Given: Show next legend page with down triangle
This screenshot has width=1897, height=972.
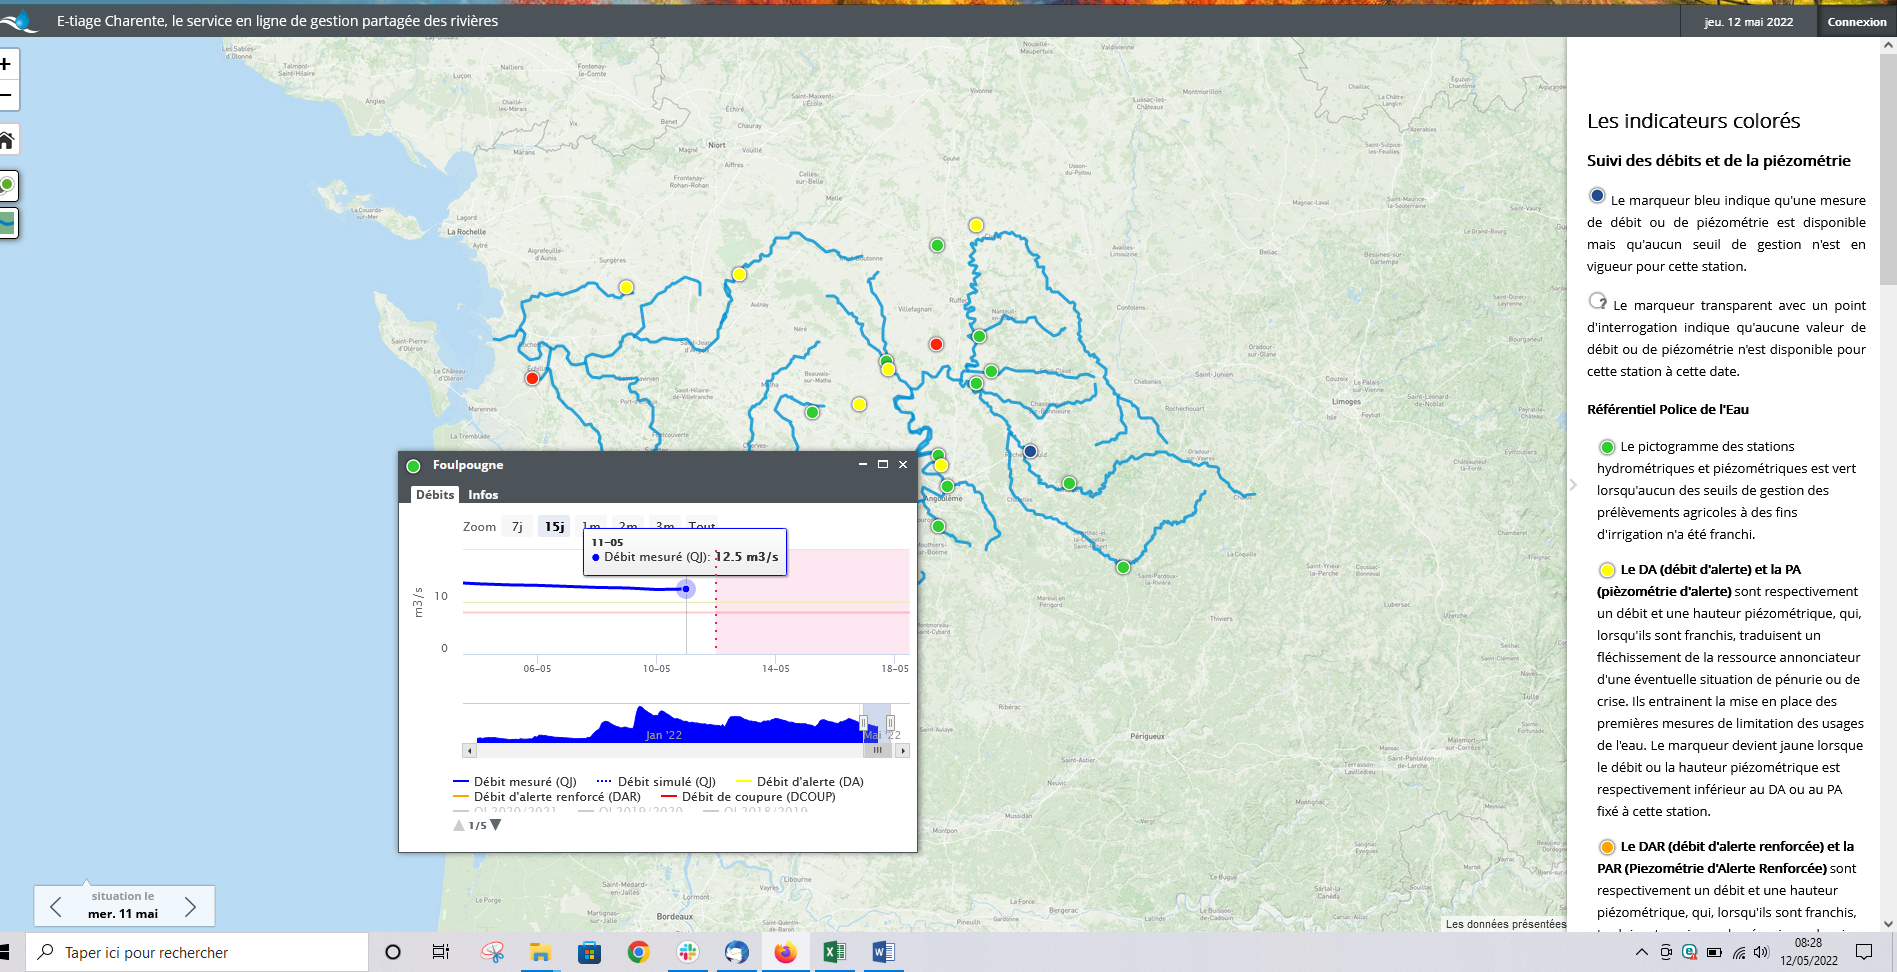Looking at the screenshot, I should coord(495,825).
